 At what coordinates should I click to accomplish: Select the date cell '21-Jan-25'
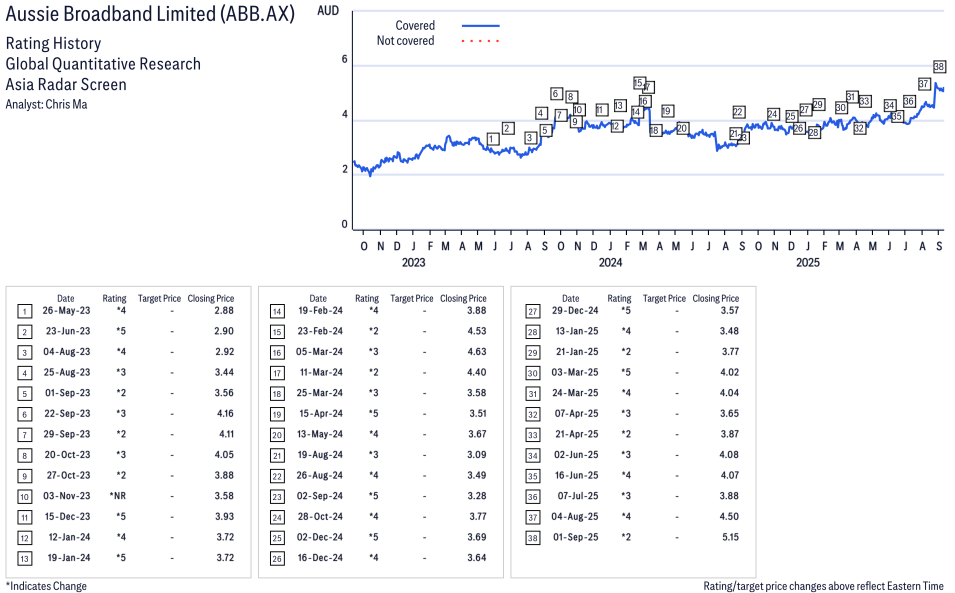coord(577,352)
